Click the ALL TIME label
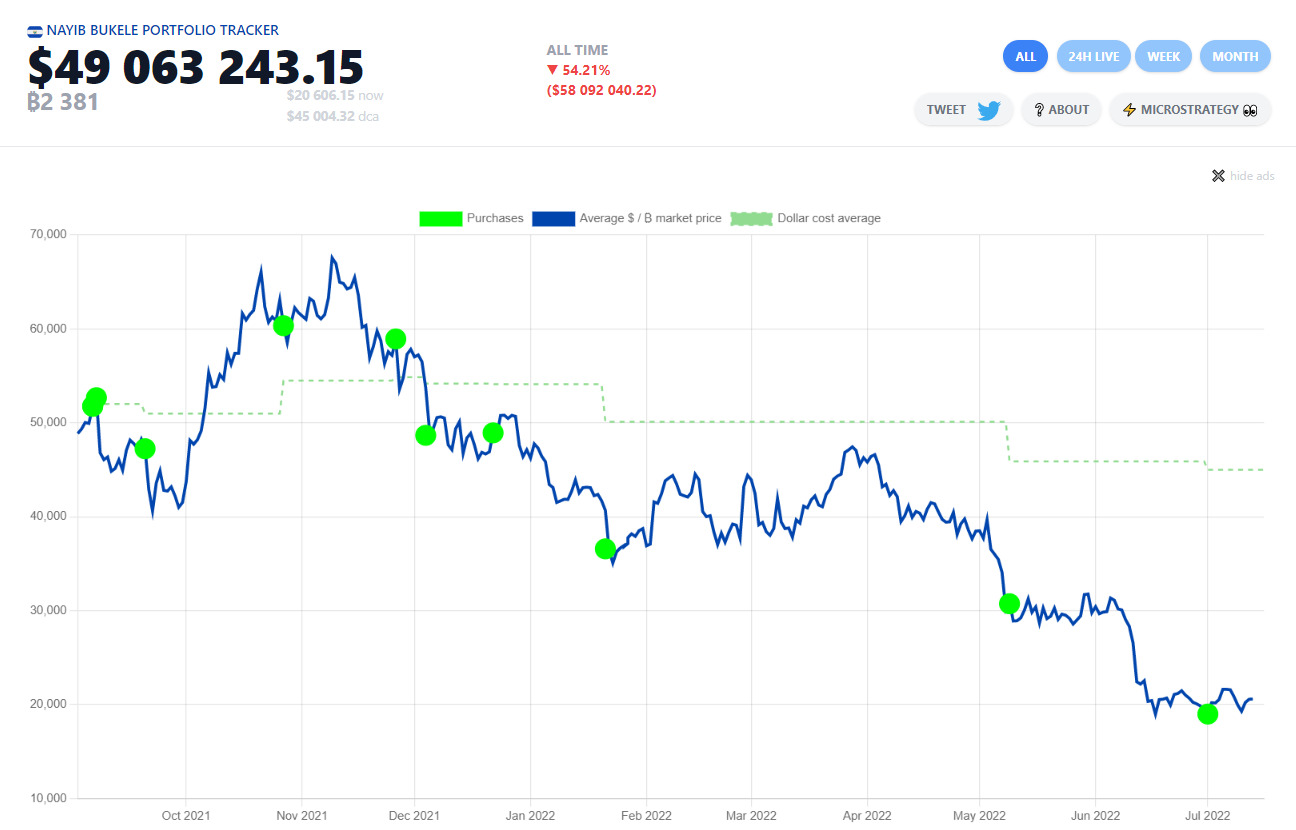The height and width of the screenshot is (830, 1296). tap(577, 50)
